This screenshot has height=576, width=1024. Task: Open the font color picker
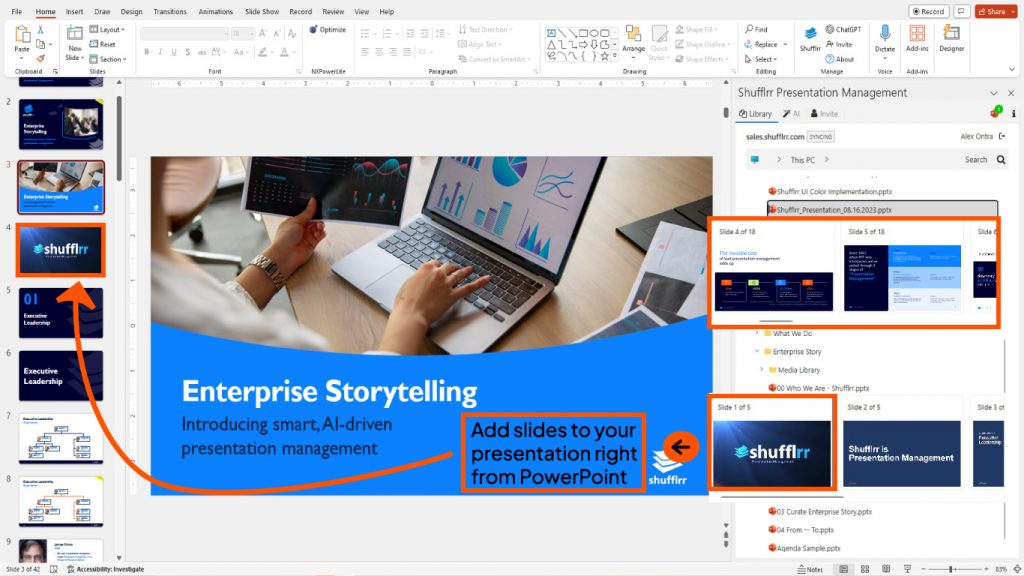tap(285, 52)
